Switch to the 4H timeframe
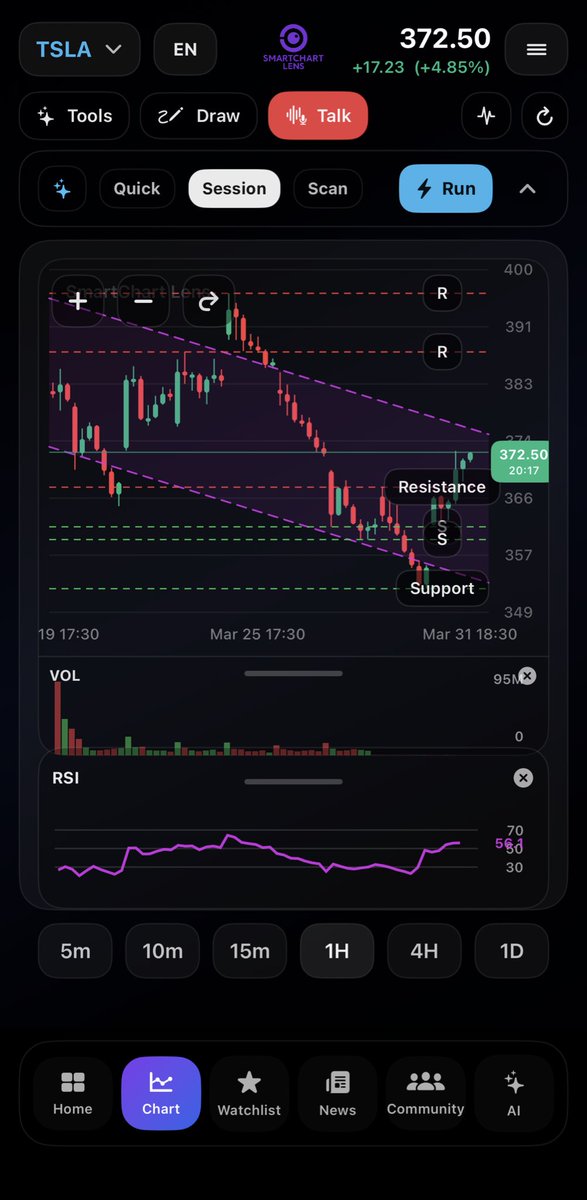Viewport: 587px width, 1200px height. (424, 950)
